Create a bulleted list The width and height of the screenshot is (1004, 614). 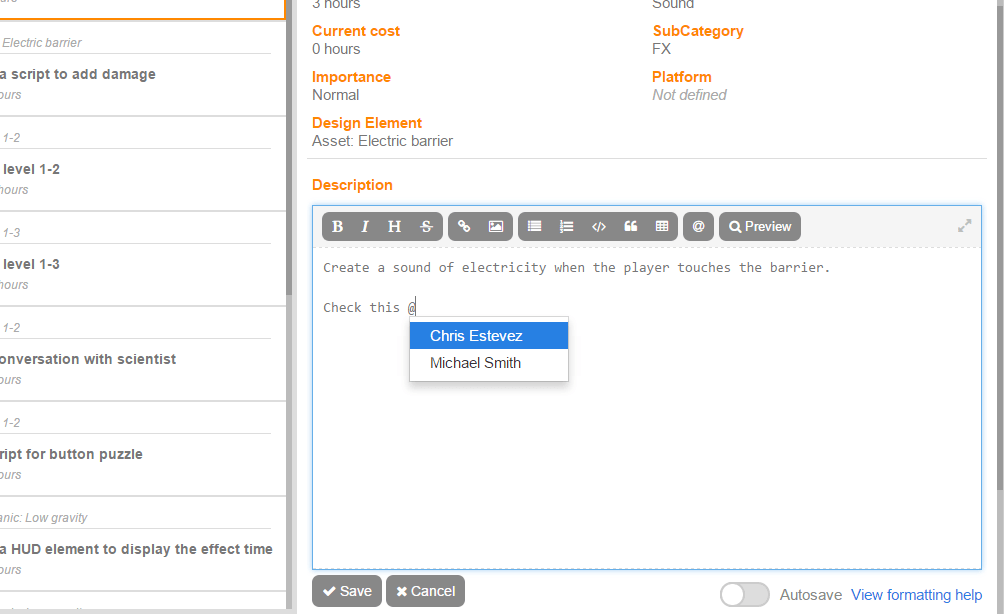(x=534, y=227)
